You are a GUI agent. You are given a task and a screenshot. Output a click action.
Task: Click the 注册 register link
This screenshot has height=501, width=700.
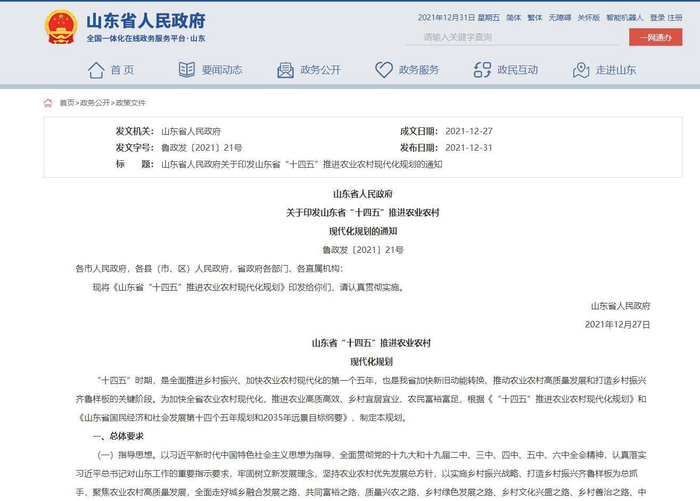click(675, 17)
